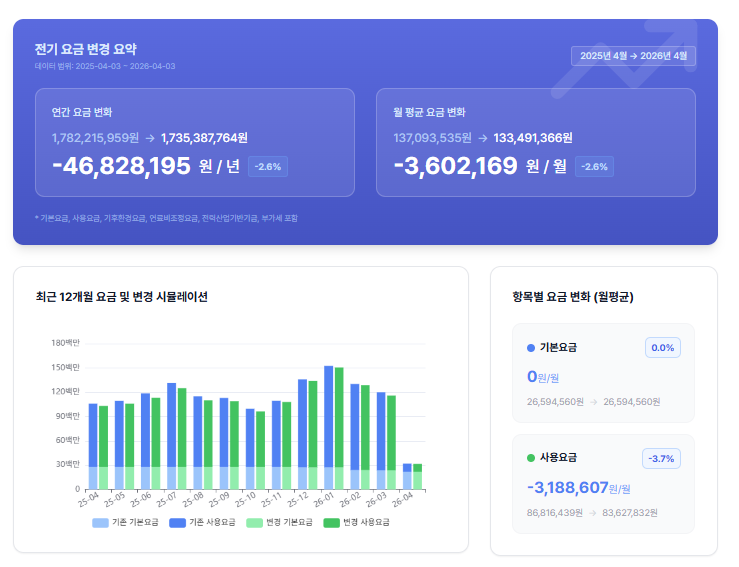Click the green dot beside 사용요금
Viewport: 739px width, 567px height.
pos(531,458)
